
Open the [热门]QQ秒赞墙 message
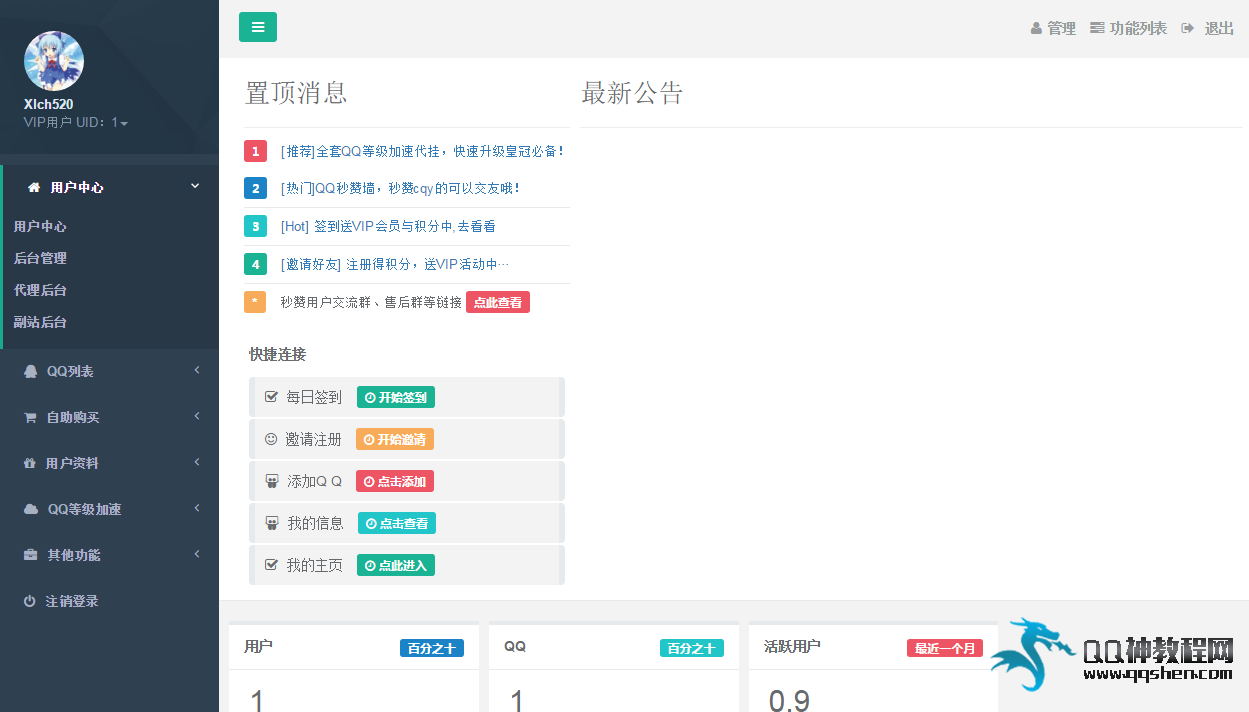pos(400,188)
